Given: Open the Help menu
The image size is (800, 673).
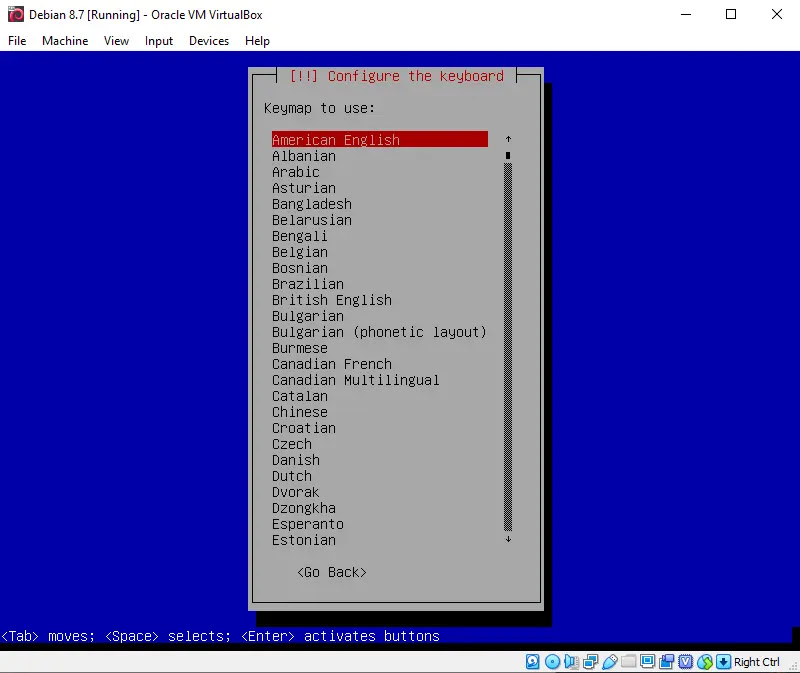Looking at the screenshot, I should pos(257,41).
